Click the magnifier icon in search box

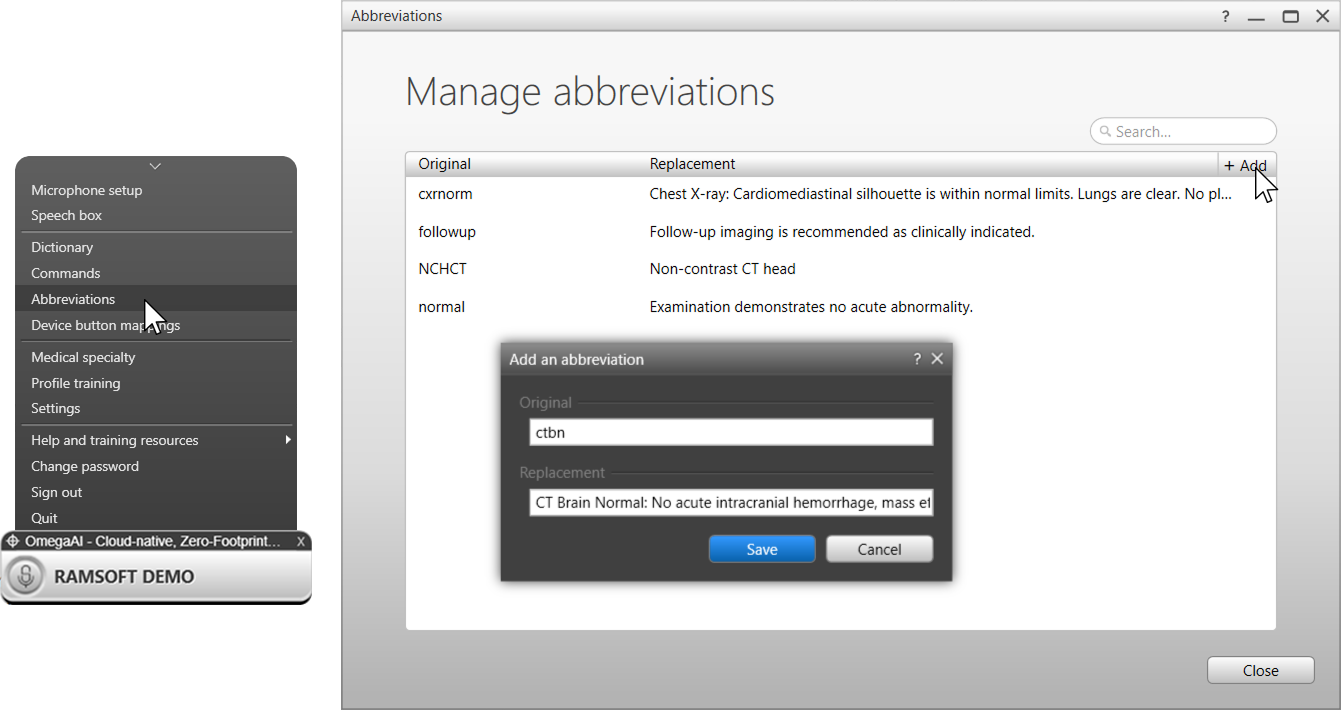1105,131
